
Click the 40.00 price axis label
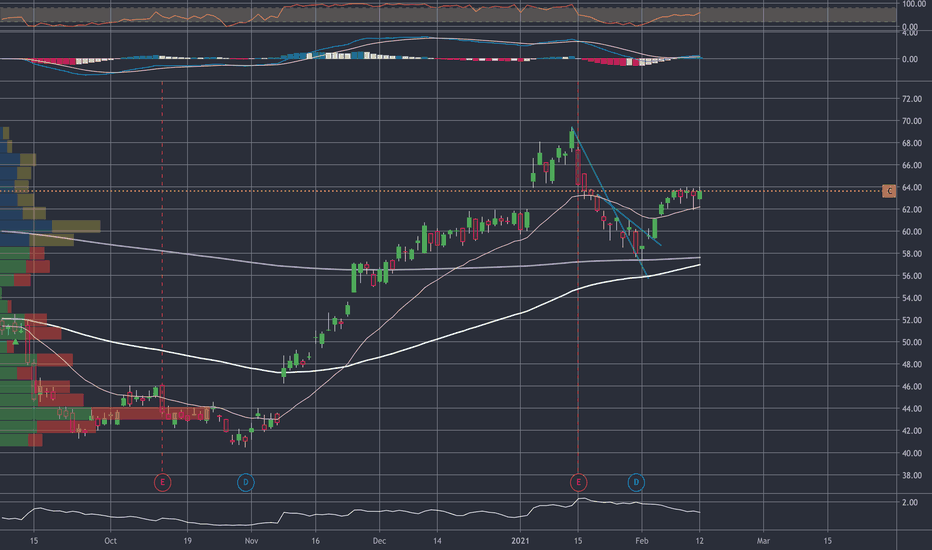912,453
